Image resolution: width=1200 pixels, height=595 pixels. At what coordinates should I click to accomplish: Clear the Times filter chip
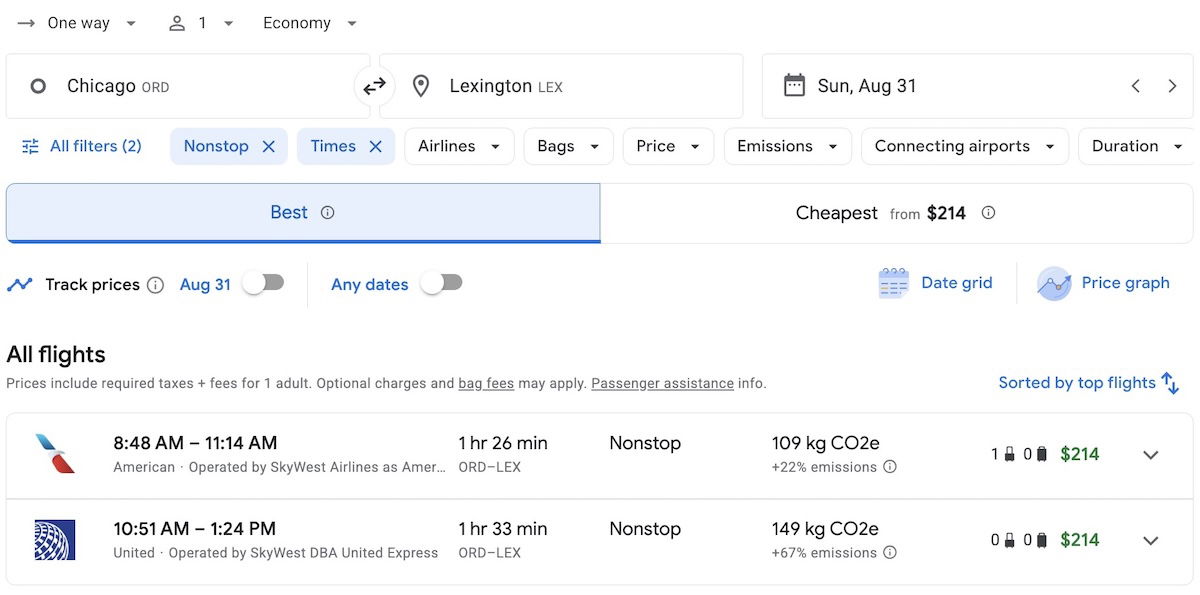[375, 146]
